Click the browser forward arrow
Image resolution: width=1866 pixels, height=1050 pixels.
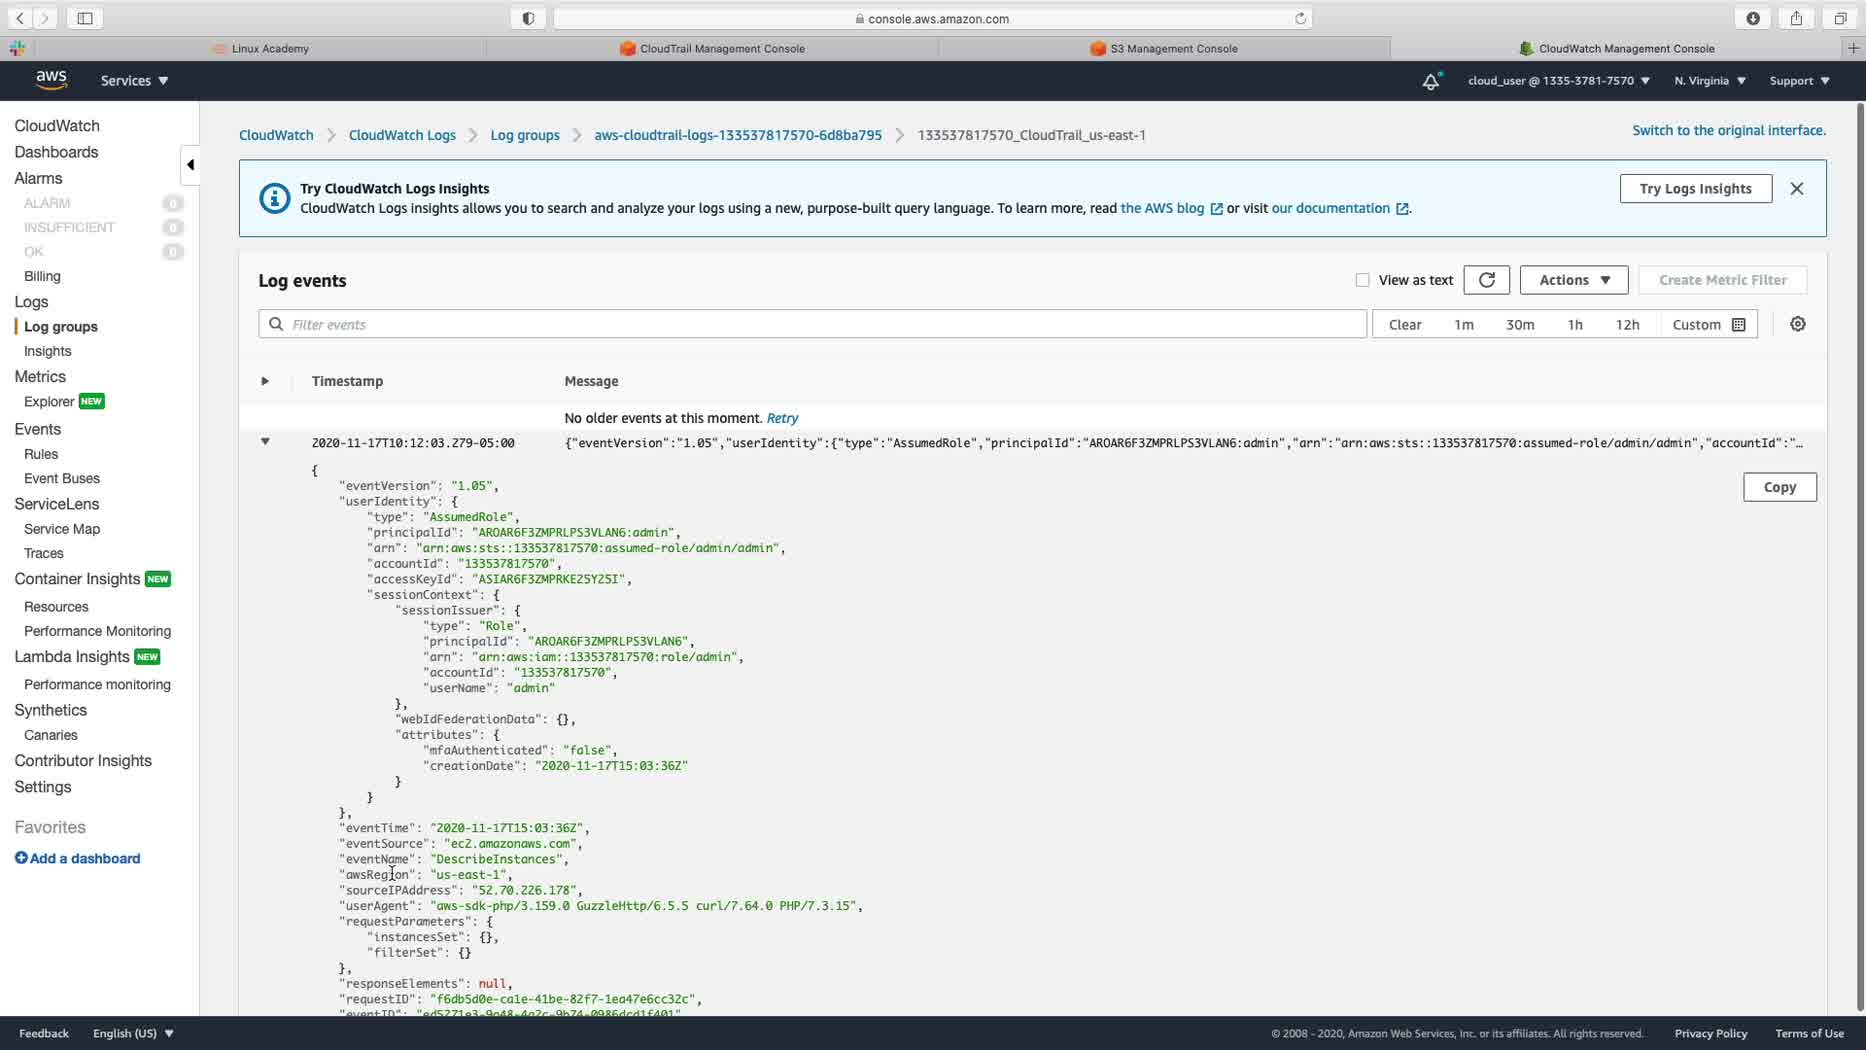pyautogui.click(x=45, y=18)
